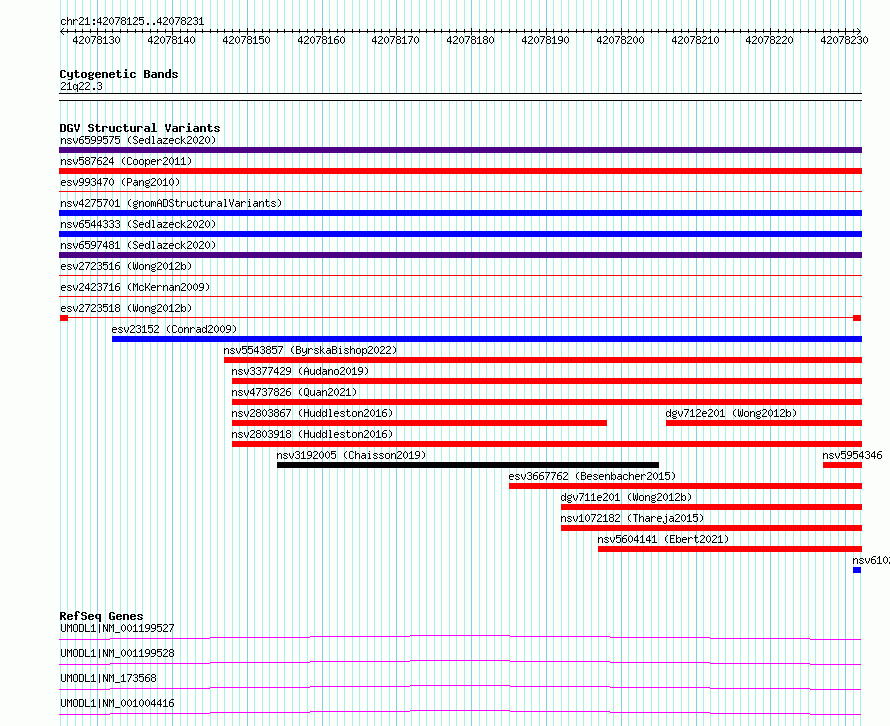The width and height of the screenshot is (890, 726).
Task: Click the blue bar under nsv6544333
Action: 460,234
